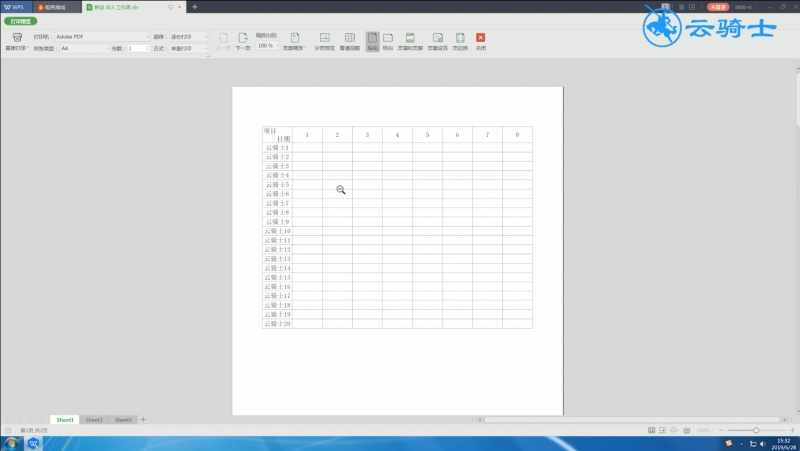Viewport: 800px width, 451px height.
Task: Select the Sheet2 tab
Action: coord(94,420)
